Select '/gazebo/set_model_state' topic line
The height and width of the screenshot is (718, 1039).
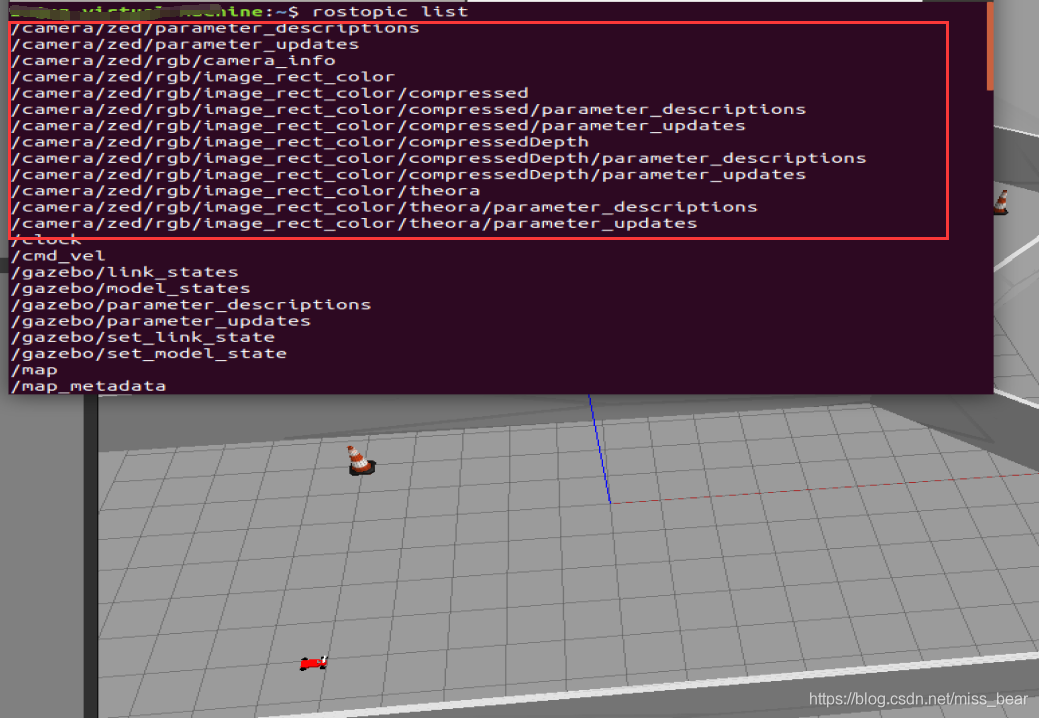click(148, 354)
